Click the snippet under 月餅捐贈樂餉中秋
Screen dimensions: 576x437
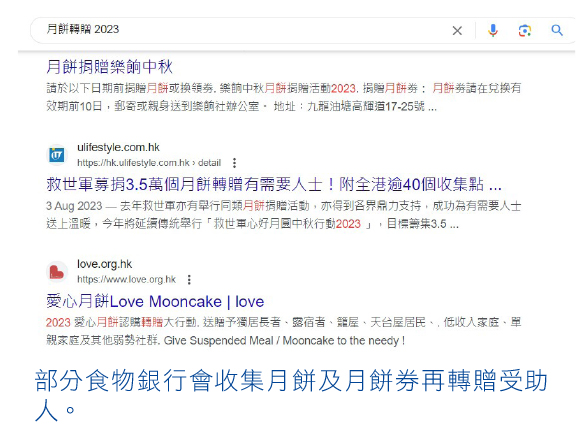284,97
